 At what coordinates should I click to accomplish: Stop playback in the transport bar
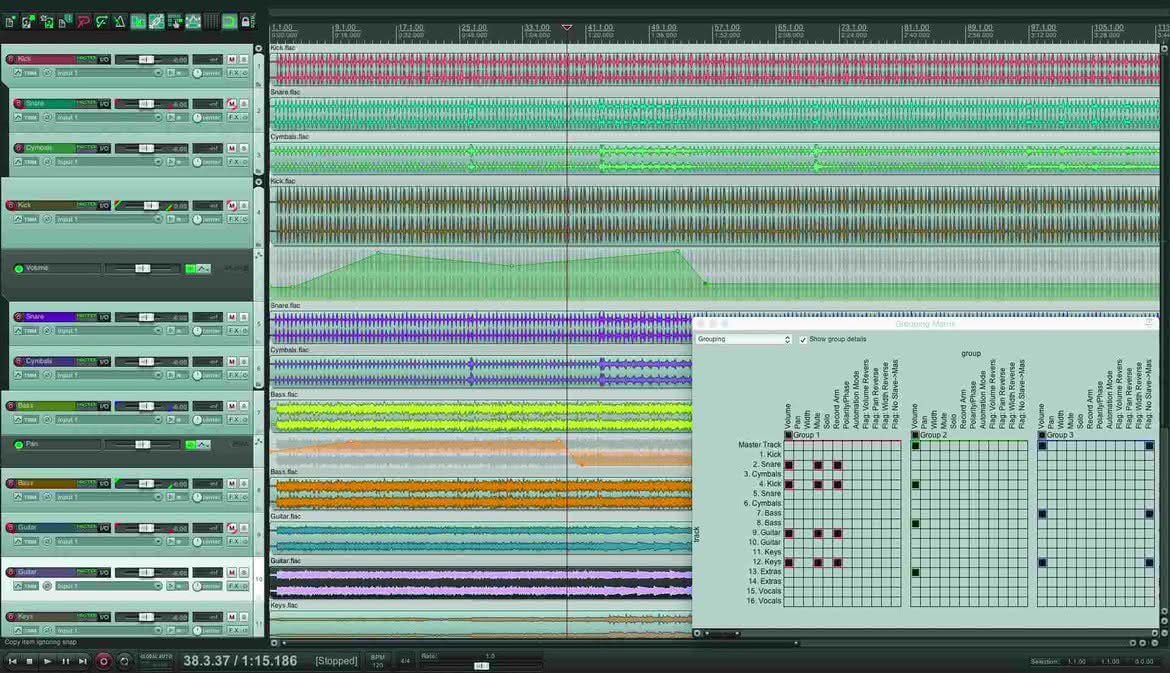click(30, 661)
